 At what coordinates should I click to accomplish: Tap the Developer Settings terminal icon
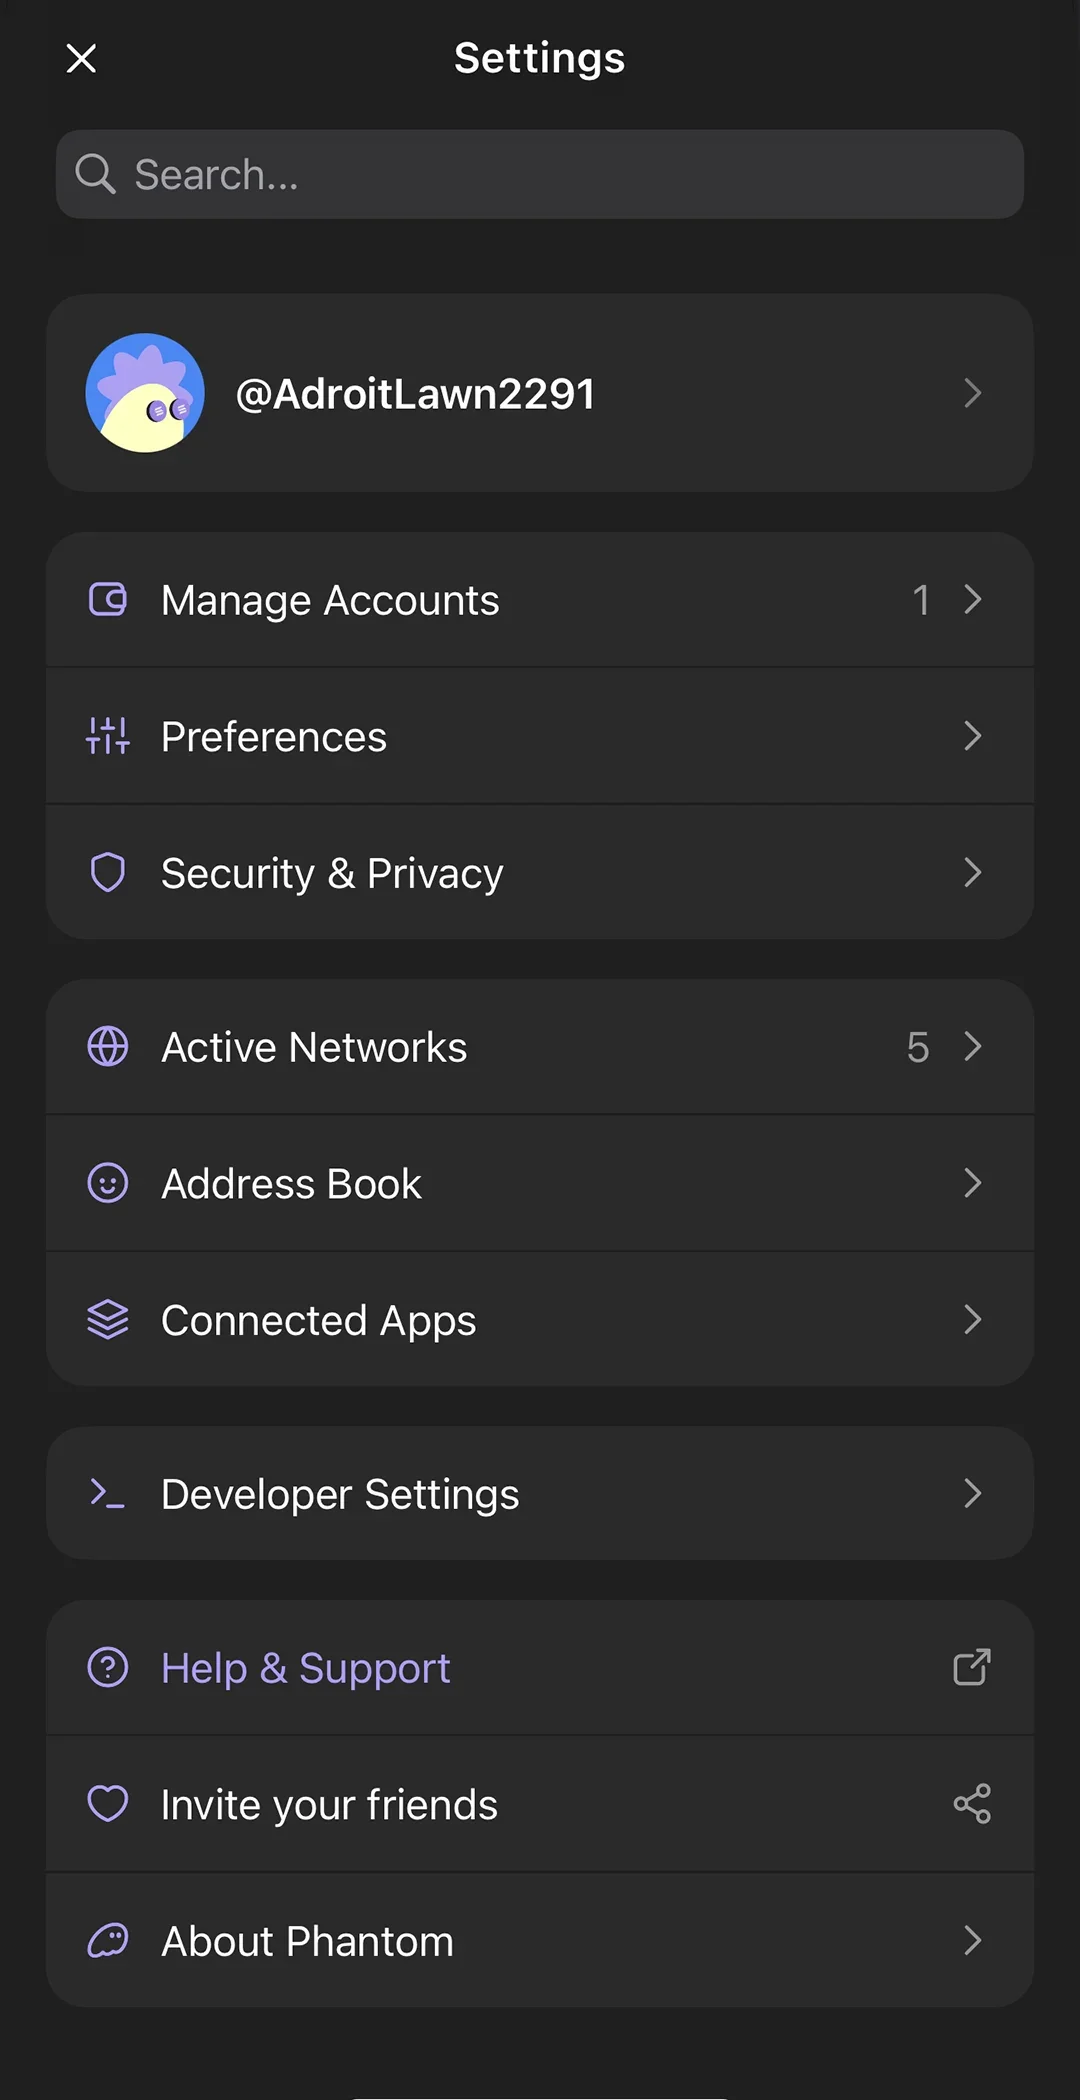[x=108, y=1493]
